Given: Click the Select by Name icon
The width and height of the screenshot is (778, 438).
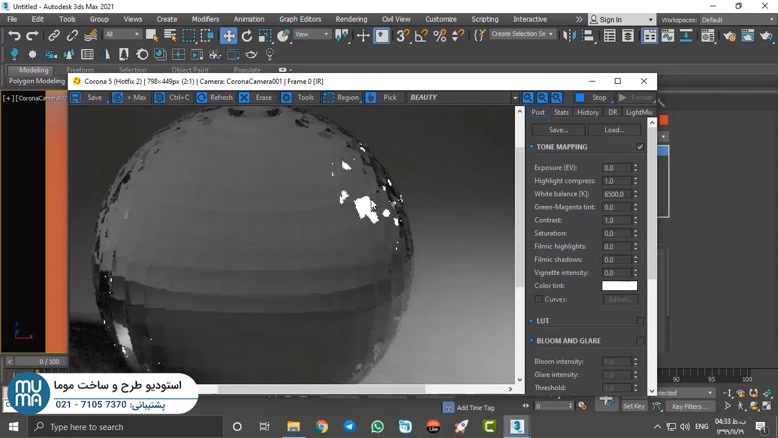Looking at the screenshot, I should click(x=170, y=35).
